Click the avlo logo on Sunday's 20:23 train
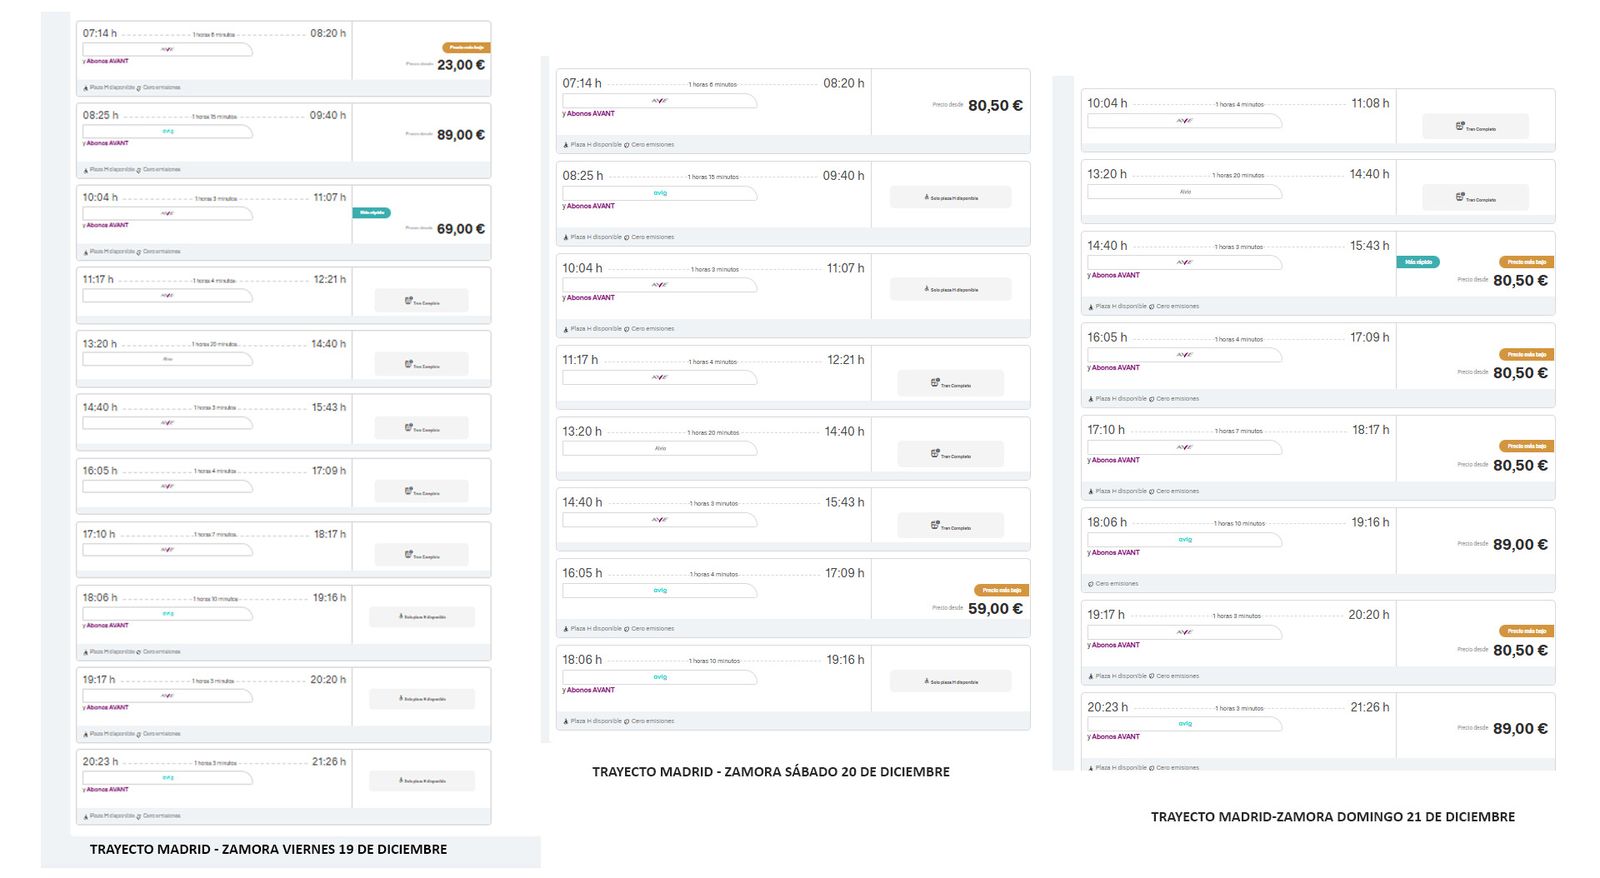Viewport: 1600px width, 878px height. point(1184,723)
